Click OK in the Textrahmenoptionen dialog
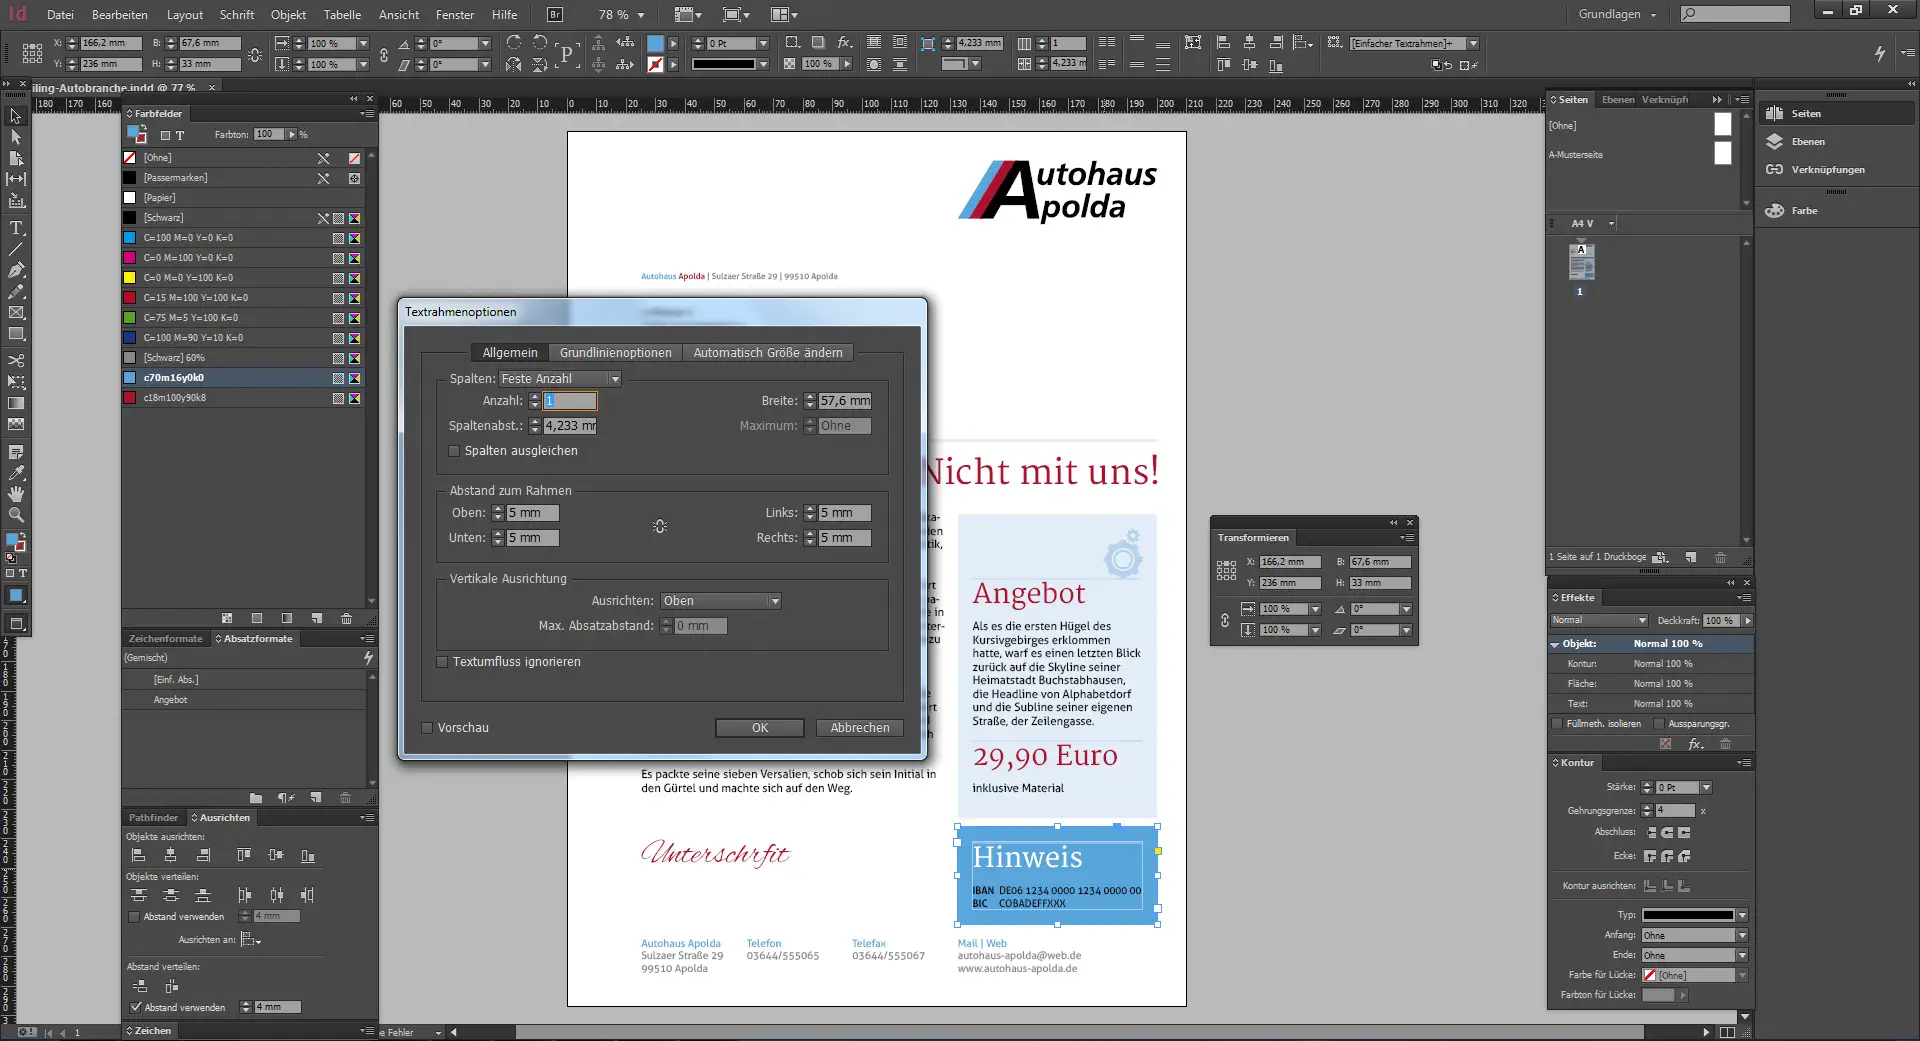1920x1041 pixels. [x=759, y=727]
